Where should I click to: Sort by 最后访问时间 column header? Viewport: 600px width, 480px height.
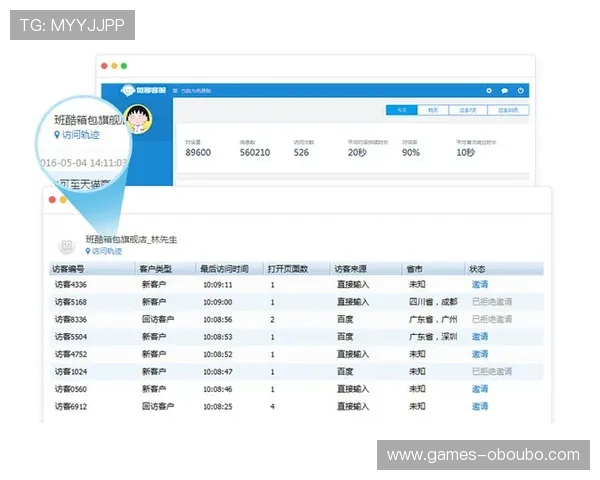230,269
